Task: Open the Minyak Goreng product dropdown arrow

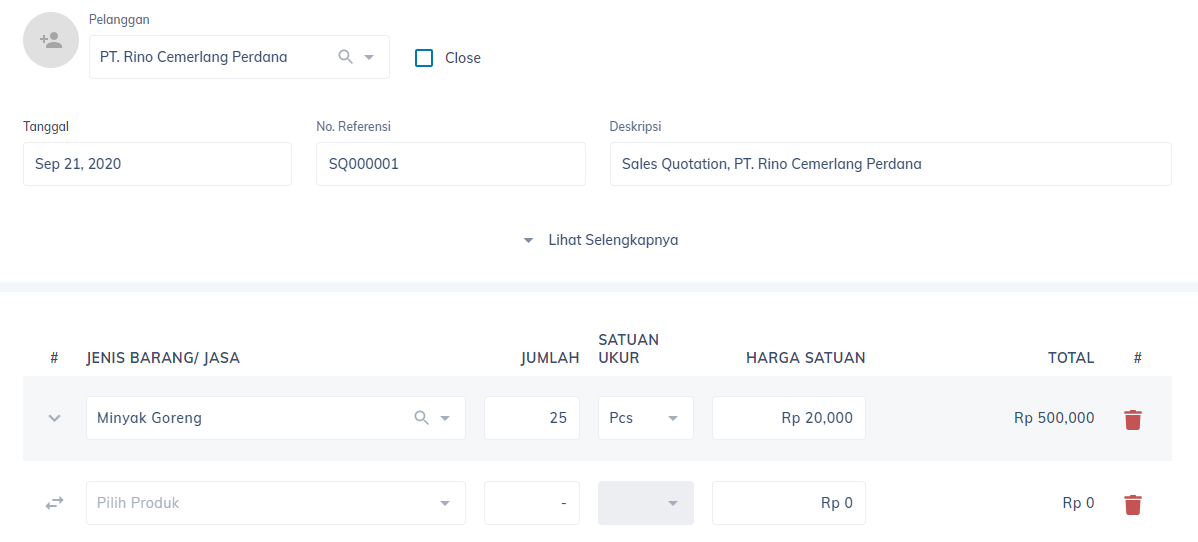Action: click(x=445, y=418)
